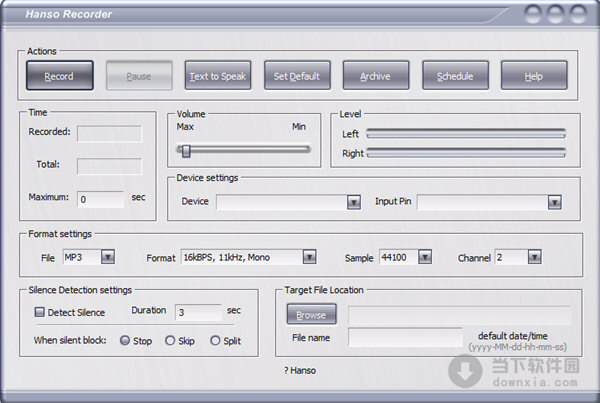Select the Stop radio option
Viewport: 600px width, 403px height.
[x=125, y=340]
